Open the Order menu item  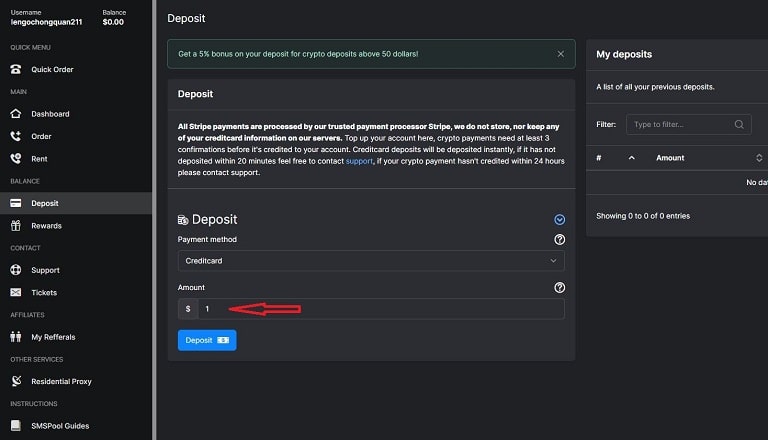click(41, 136)
